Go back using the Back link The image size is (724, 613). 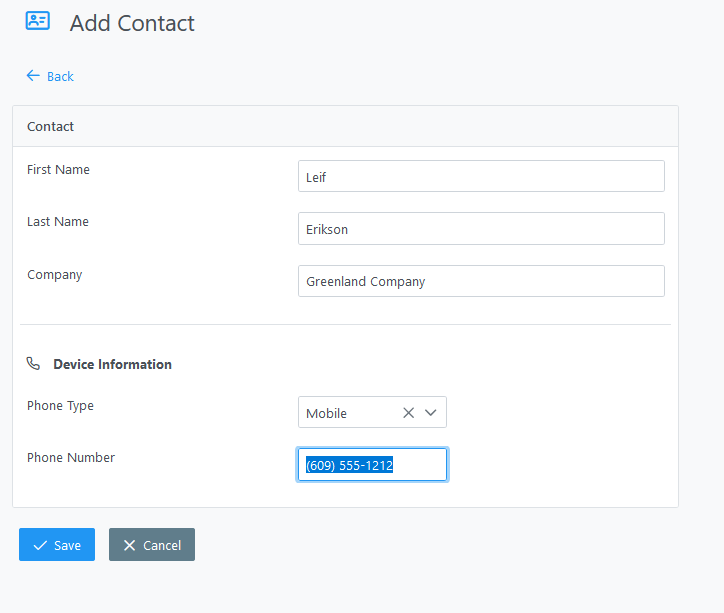click(50, 76)
